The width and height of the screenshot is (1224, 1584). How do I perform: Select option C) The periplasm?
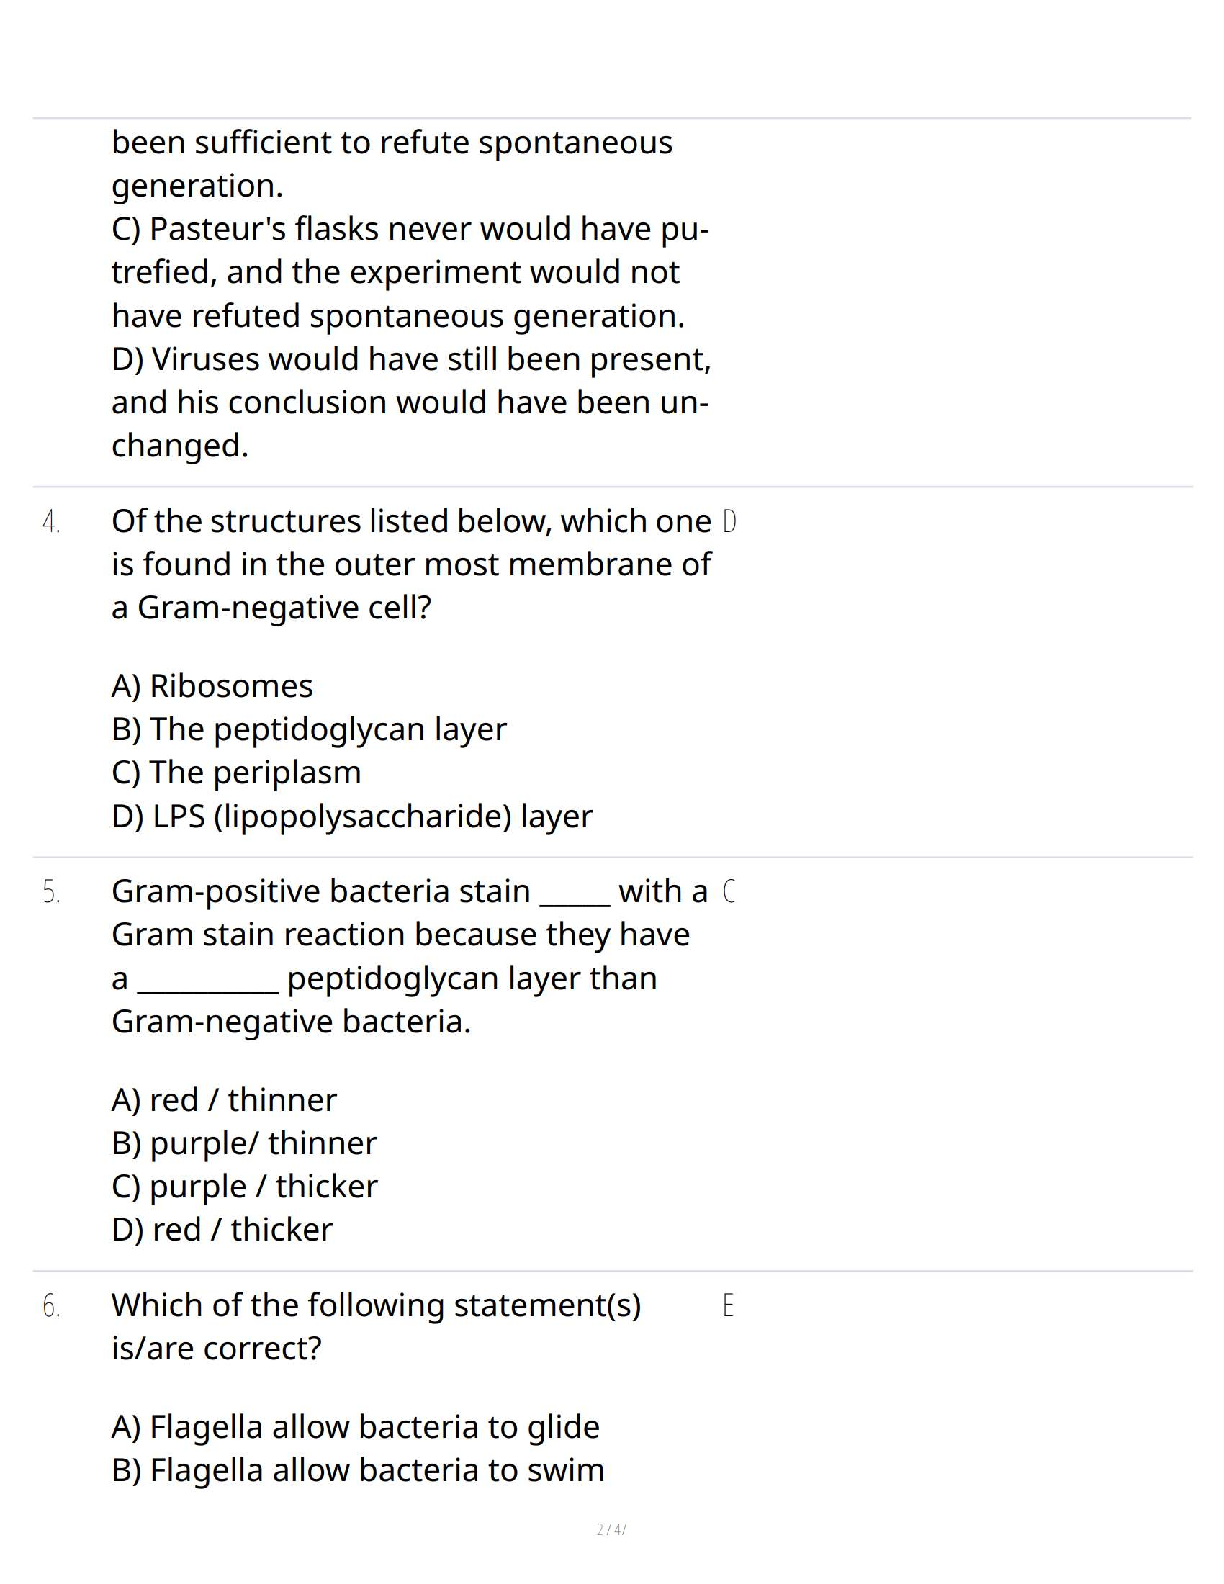tap(236, 772)
